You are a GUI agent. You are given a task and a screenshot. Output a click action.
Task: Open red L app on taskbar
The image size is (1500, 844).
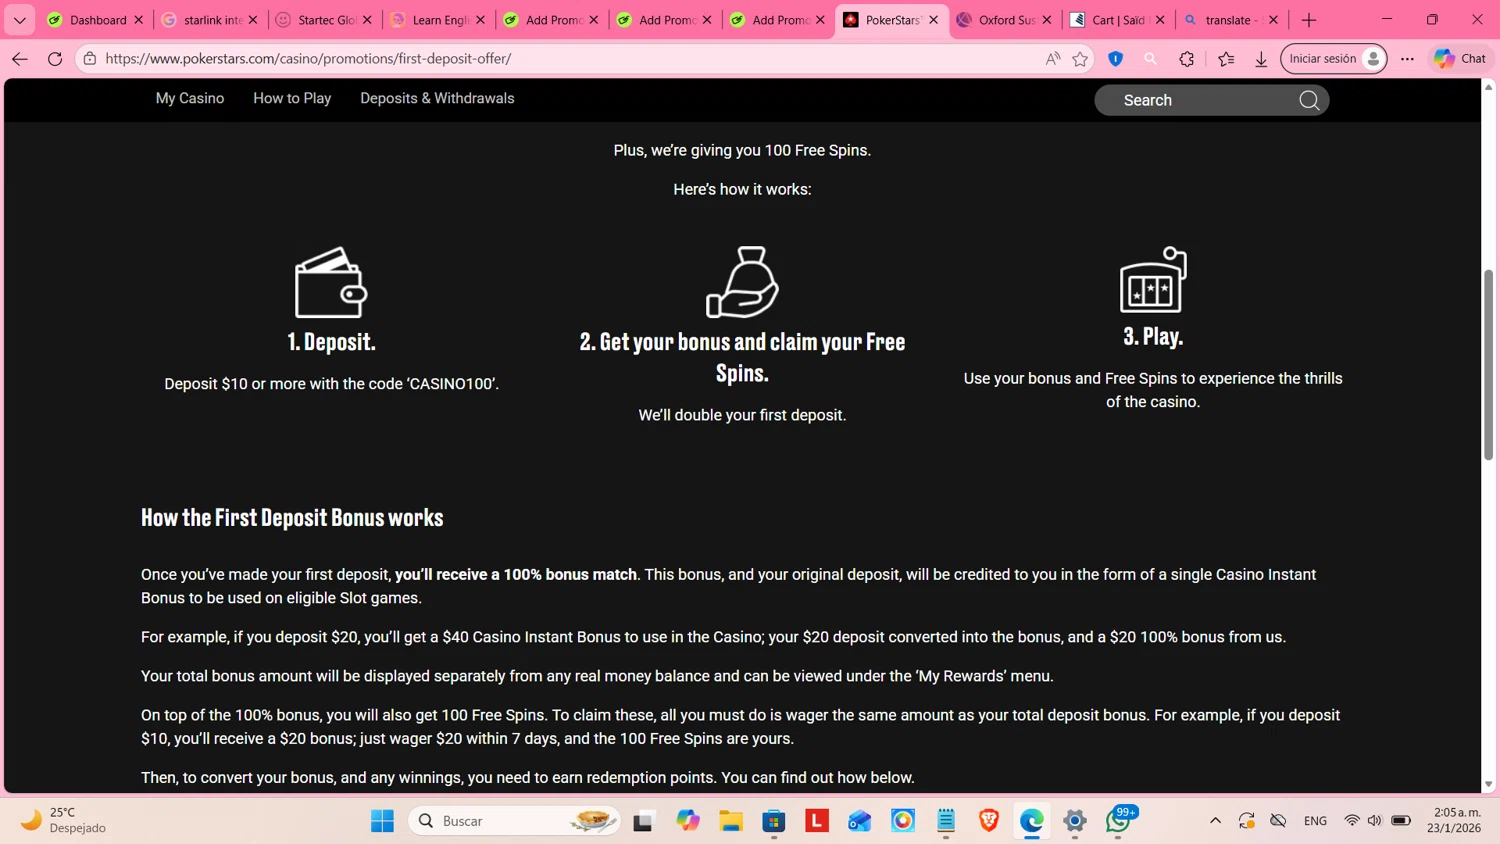tap(817, 821)
